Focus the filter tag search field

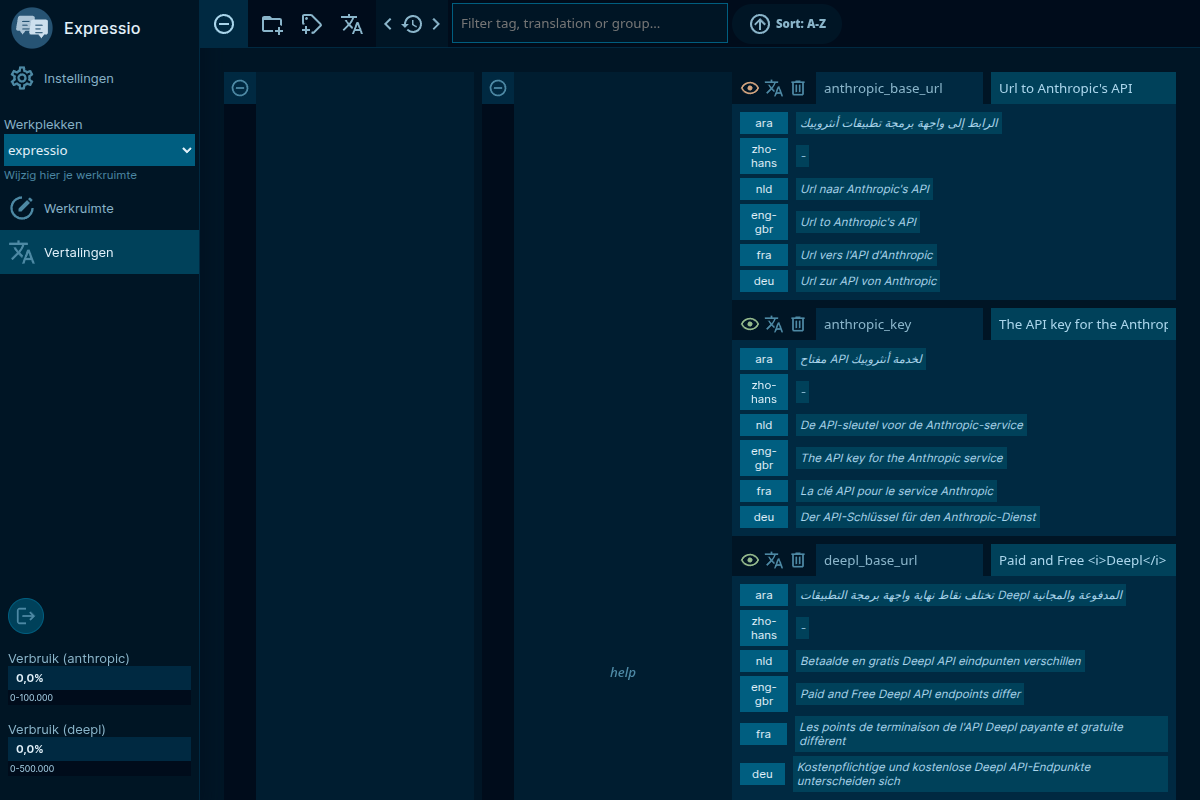590,23
